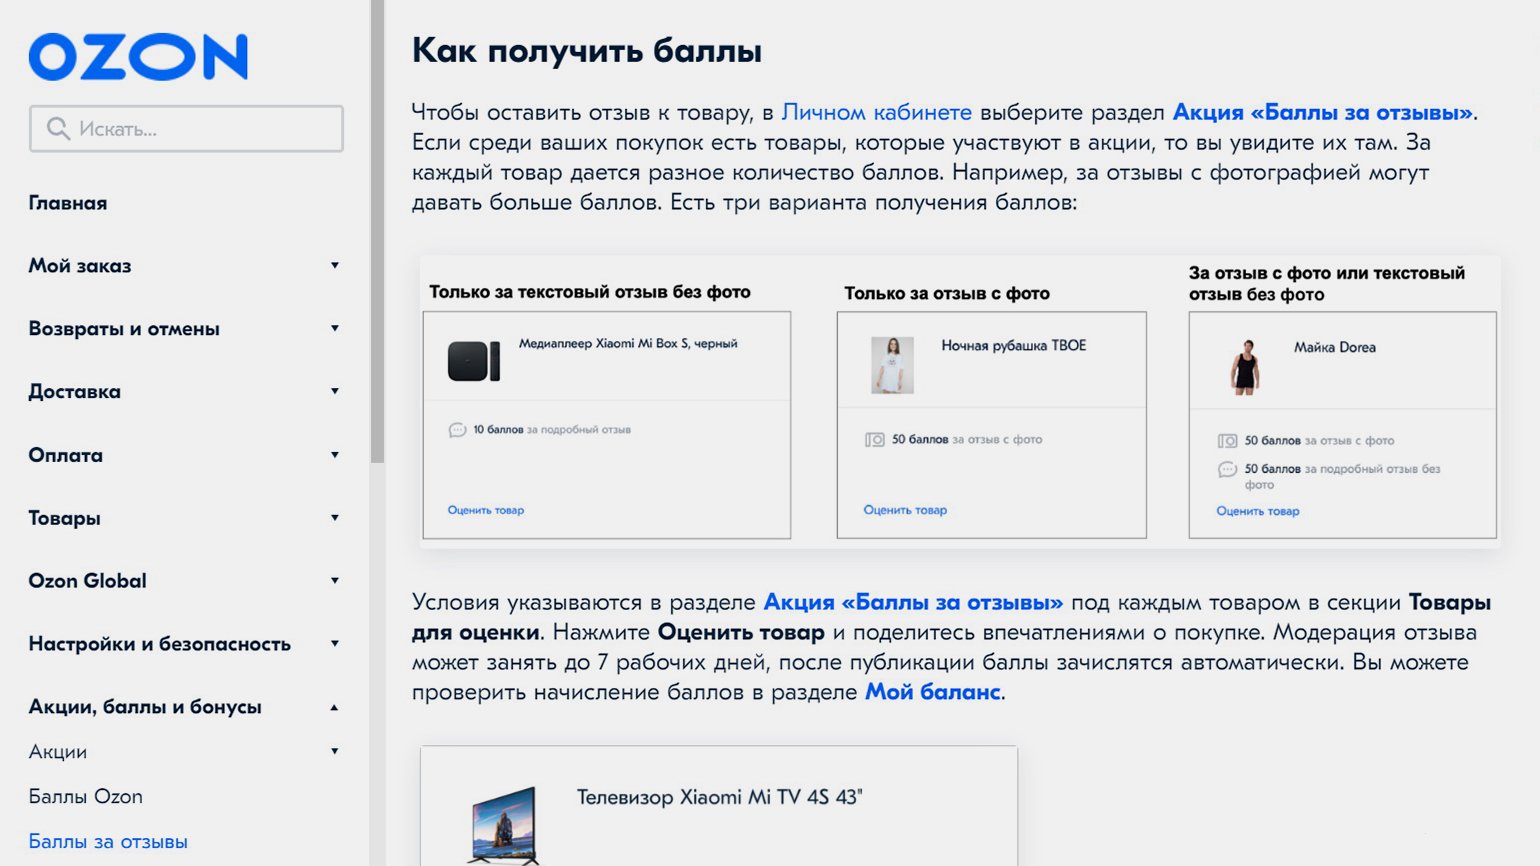The image size is (1540, 866).
Task: Select Акции, баллы и бонусы heading
Action: pos(145,707)
